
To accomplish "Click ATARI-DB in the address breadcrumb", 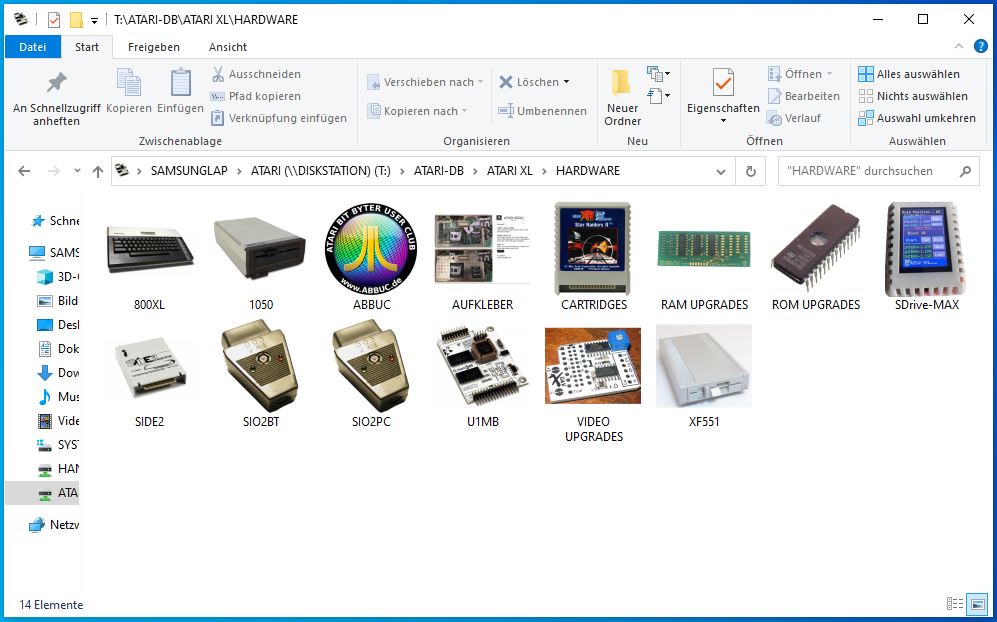I will point(439,170).
